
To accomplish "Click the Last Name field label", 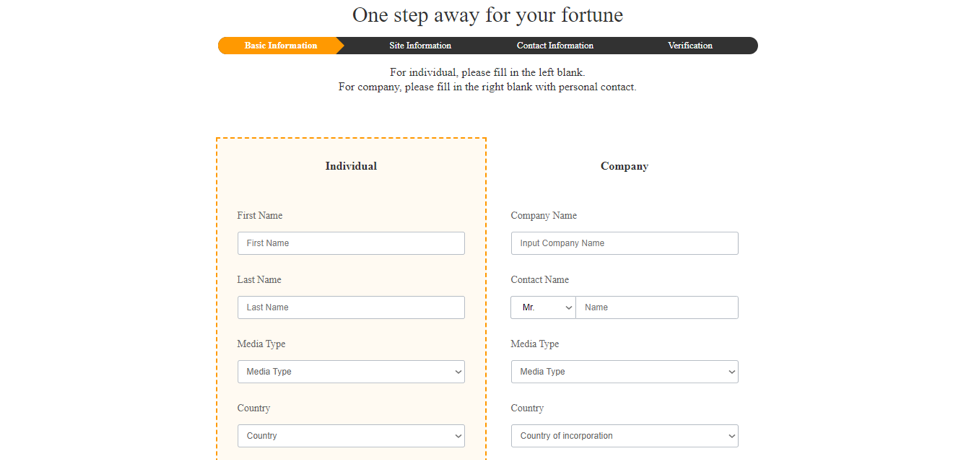I will tap(259, 280).
